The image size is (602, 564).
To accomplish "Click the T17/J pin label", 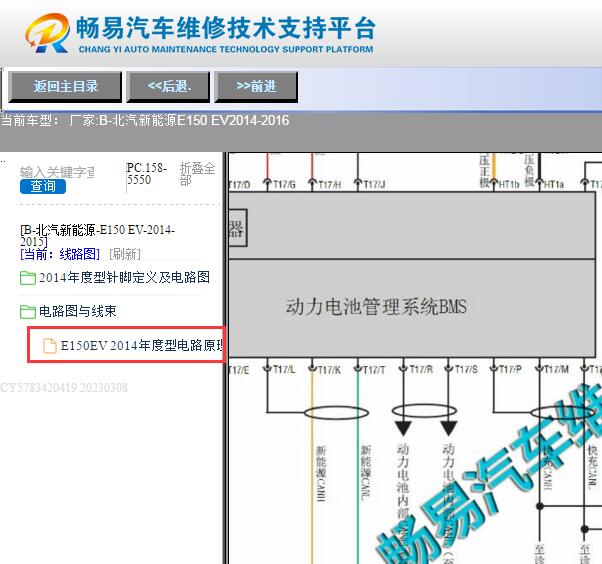I will pos(374,185).
